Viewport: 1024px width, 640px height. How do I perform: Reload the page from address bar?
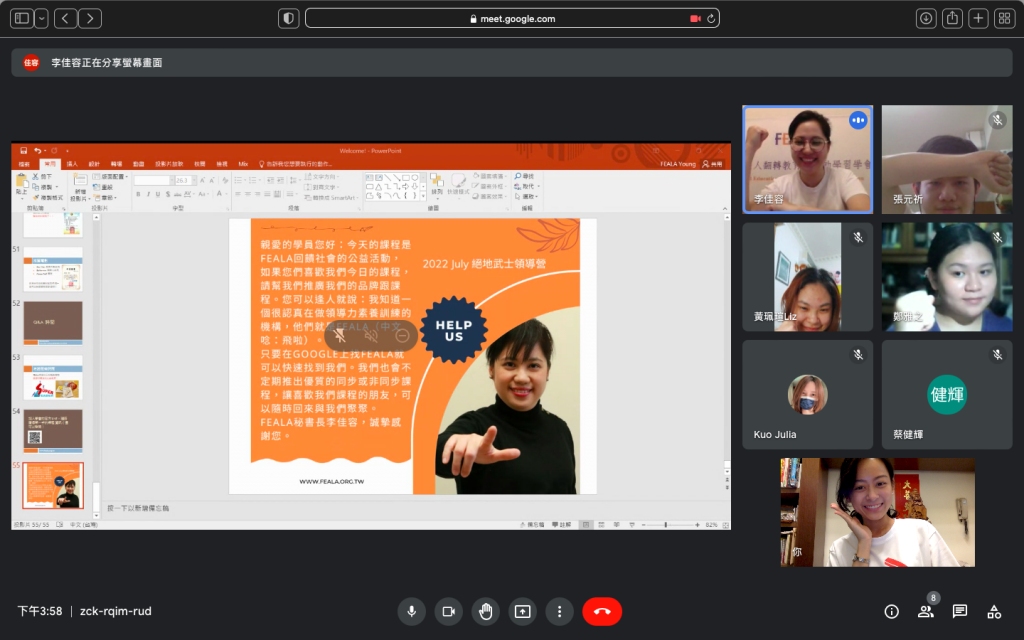711,18
